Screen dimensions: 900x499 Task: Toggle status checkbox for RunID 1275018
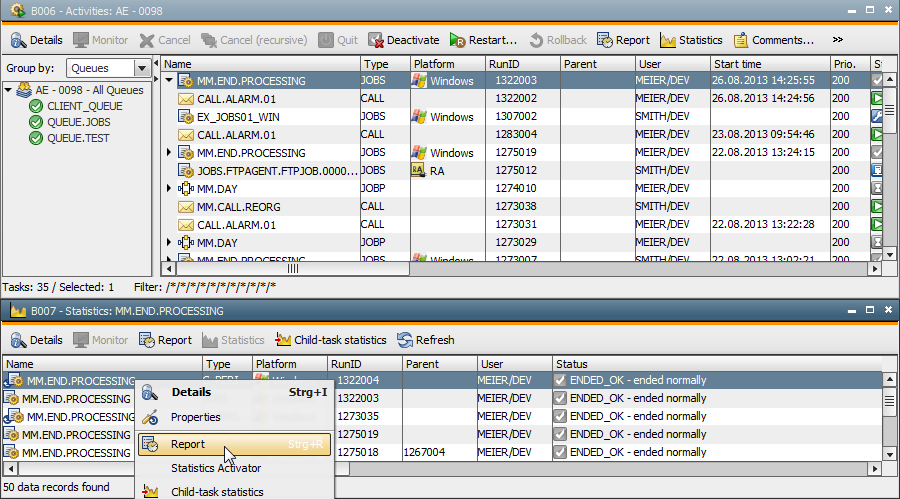pos(560,452)
